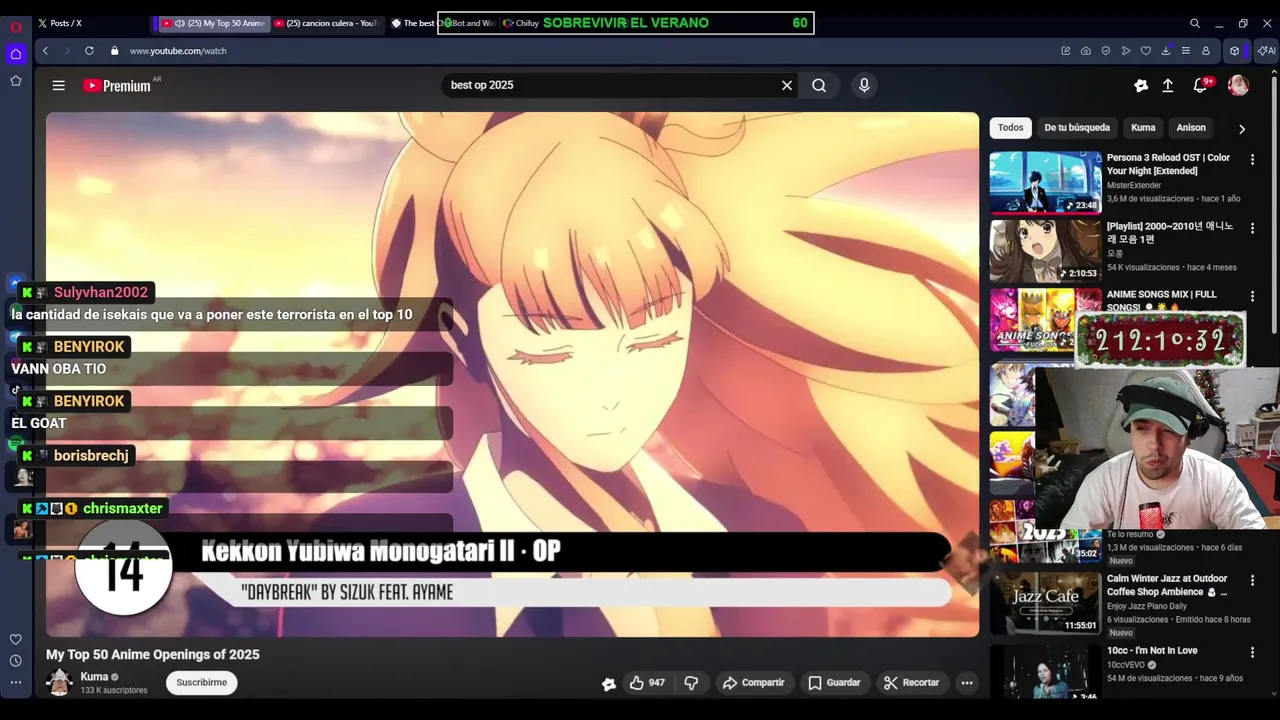Open the pinboards heart icon in the toolbar
The height and width of the screenshot is (720, 1280).
(x=1146, y=51)
